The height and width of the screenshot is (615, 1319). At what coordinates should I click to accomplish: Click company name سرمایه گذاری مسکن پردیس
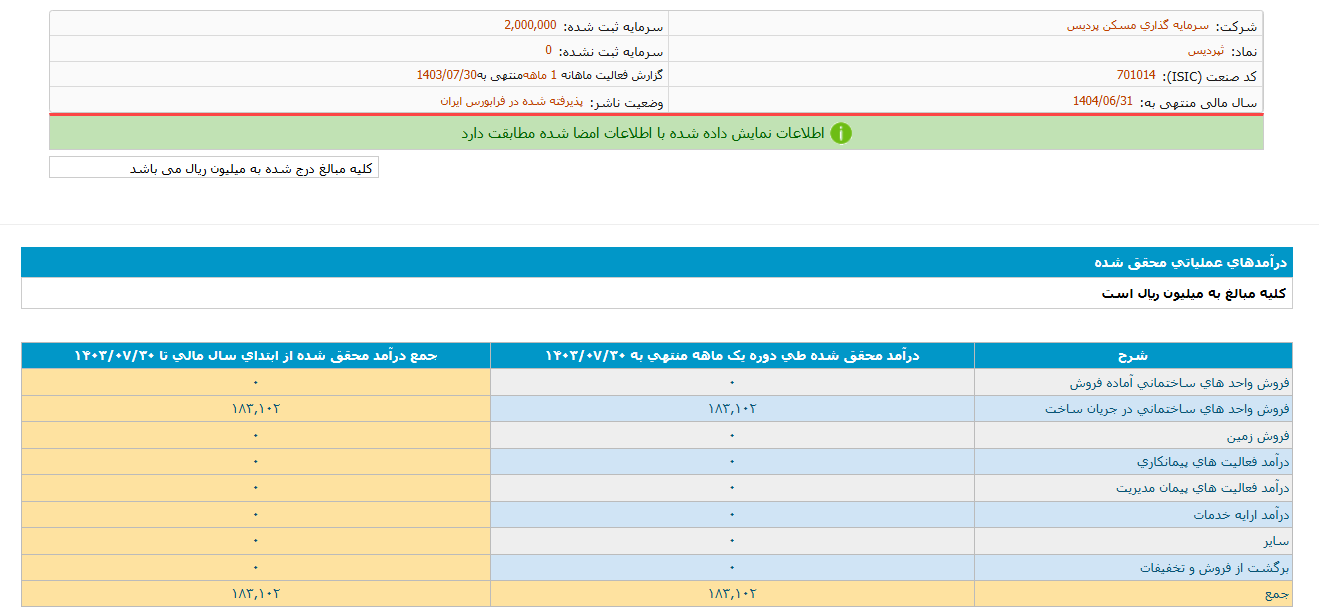[1137, 26]
